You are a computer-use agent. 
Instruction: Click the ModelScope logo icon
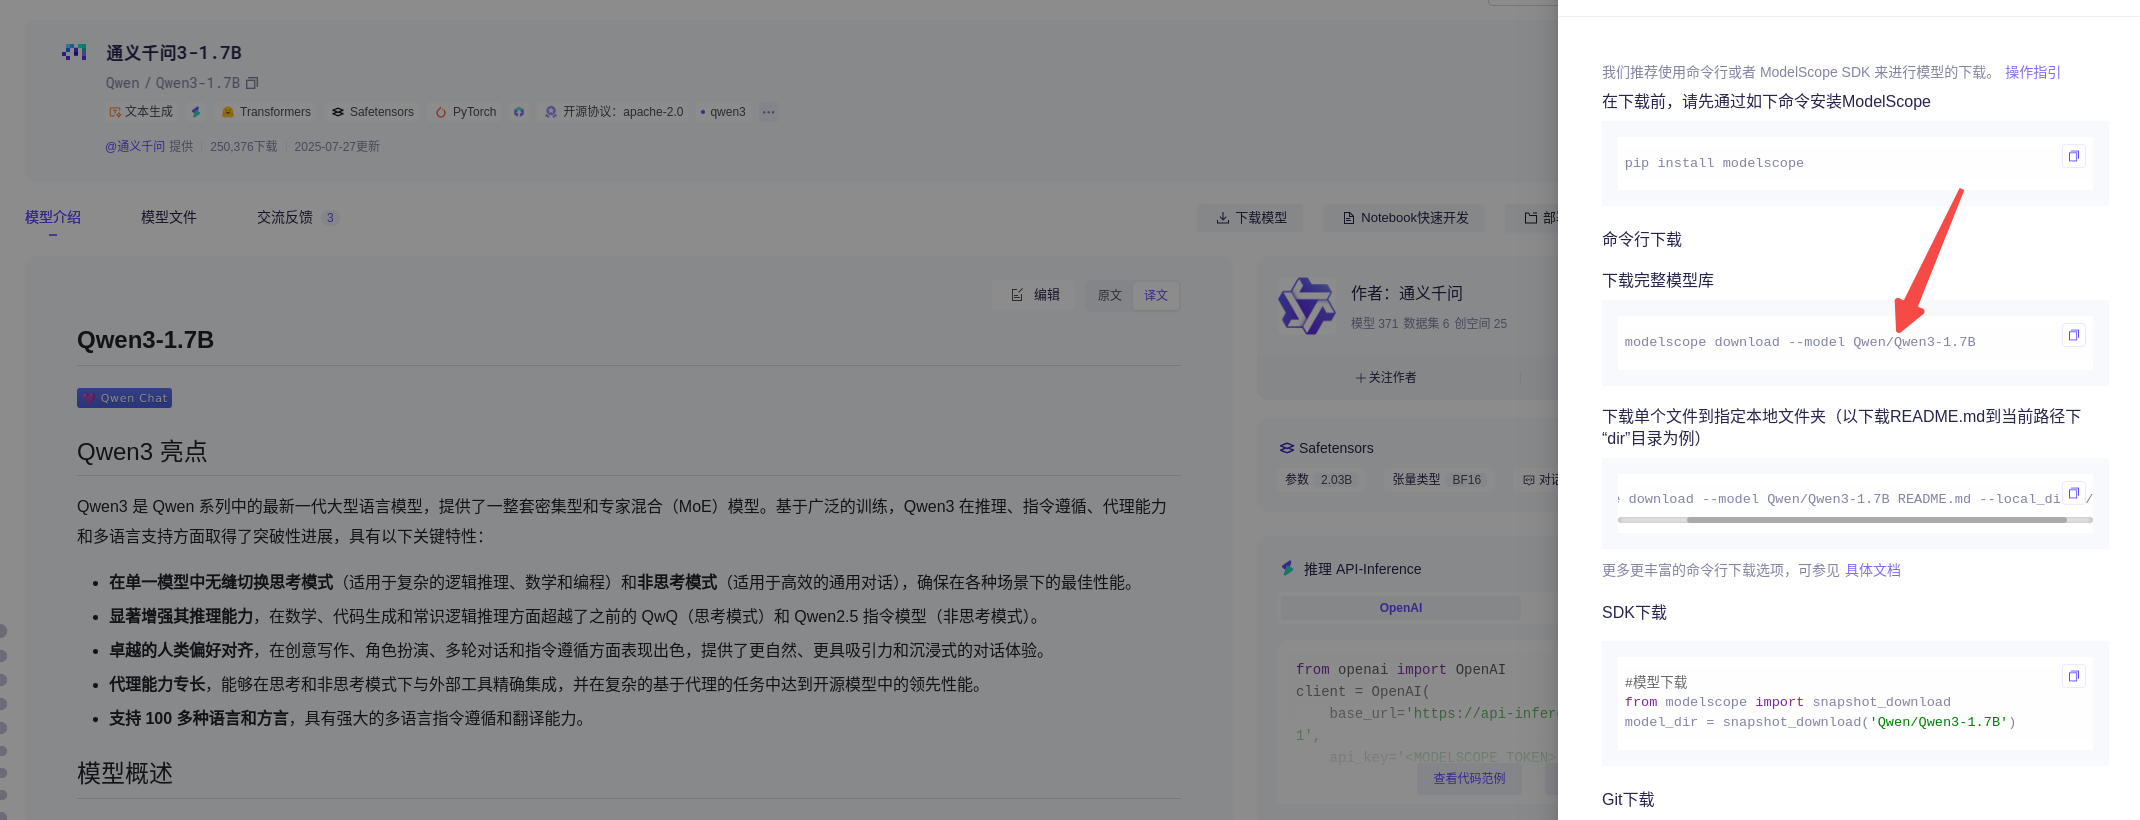tap(75, 52)
